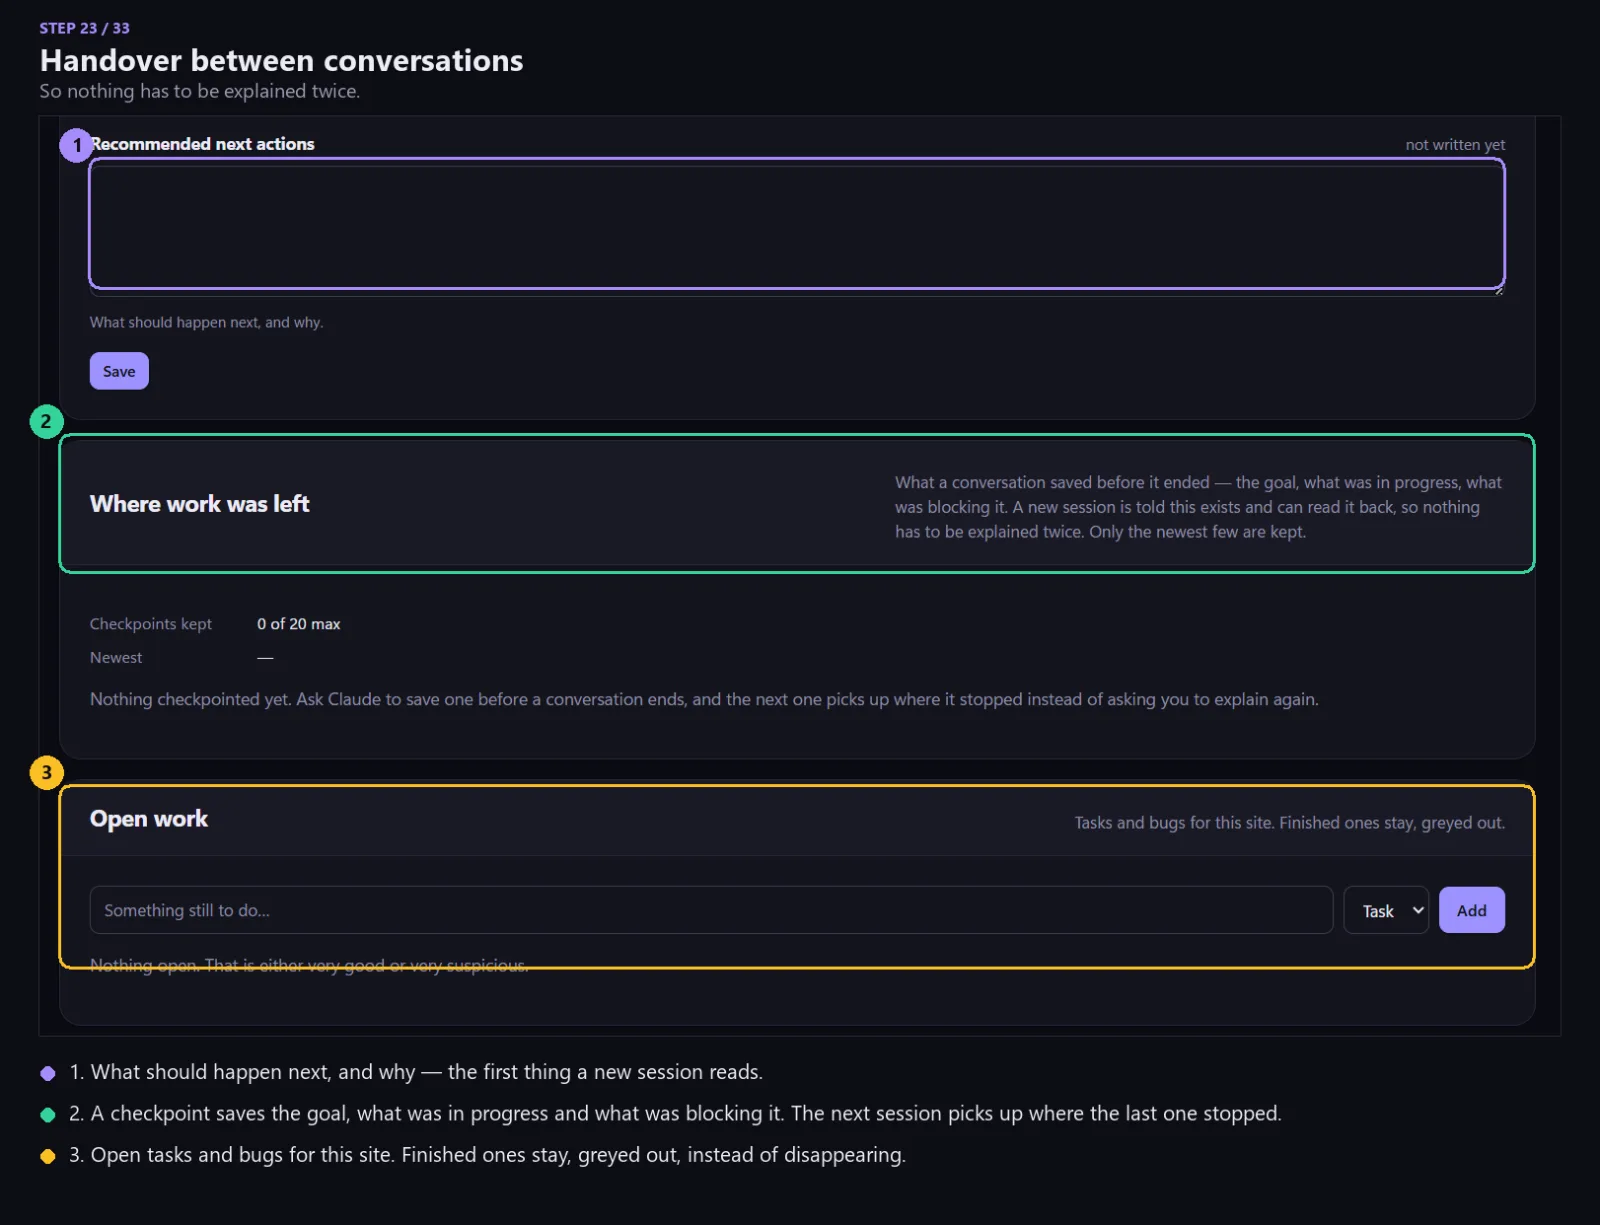The image size is (1600, 1225).
Task: Click the 'Handover between conversations' title
Action: point(282,61)
